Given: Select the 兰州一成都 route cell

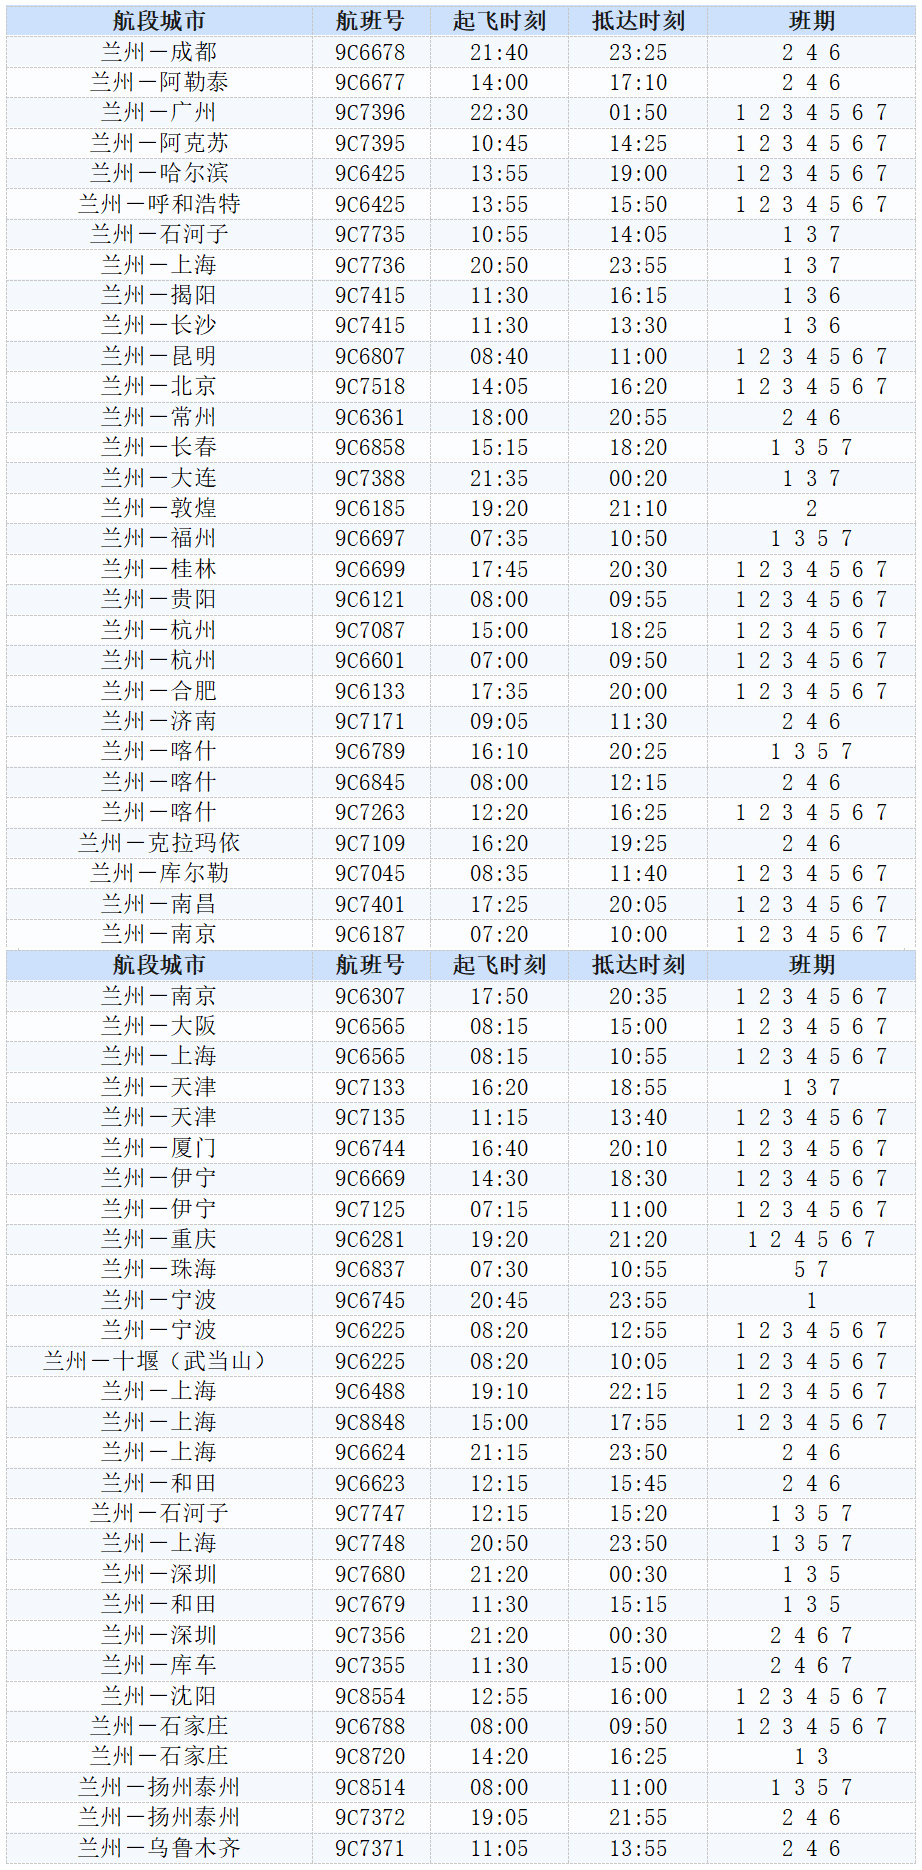Looking at the screenshot, I should (x=159, y=52).
